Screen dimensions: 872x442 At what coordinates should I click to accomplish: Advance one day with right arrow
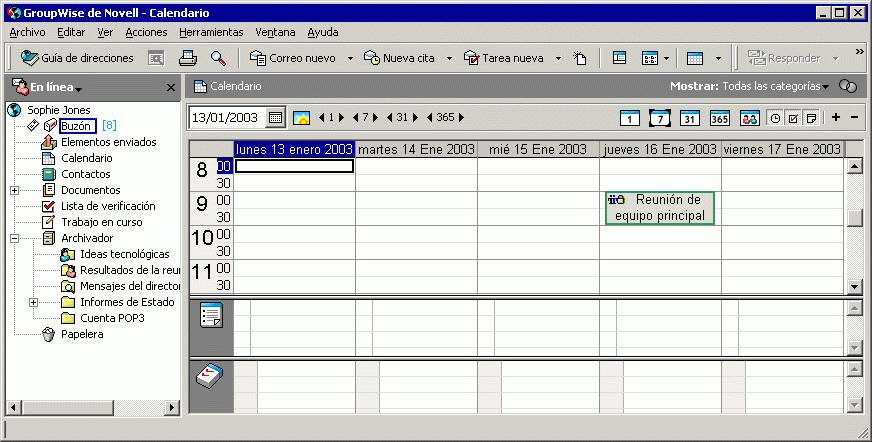[x=341, y=117]
